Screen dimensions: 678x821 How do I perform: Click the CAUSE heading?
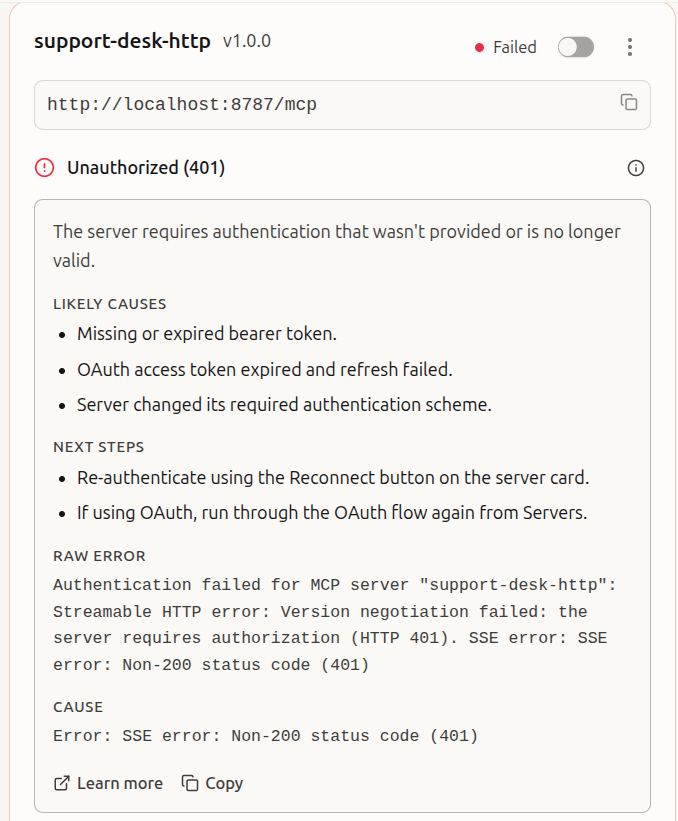tap(78, 707)
